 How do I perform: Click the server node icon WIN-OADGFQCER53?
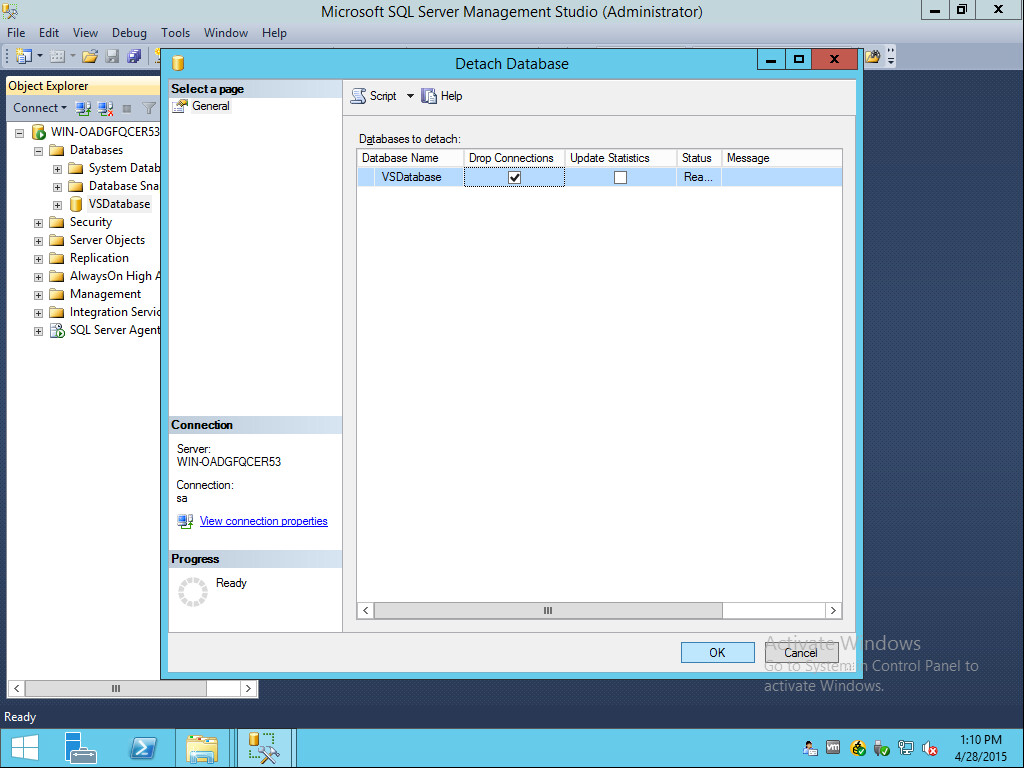39,132
